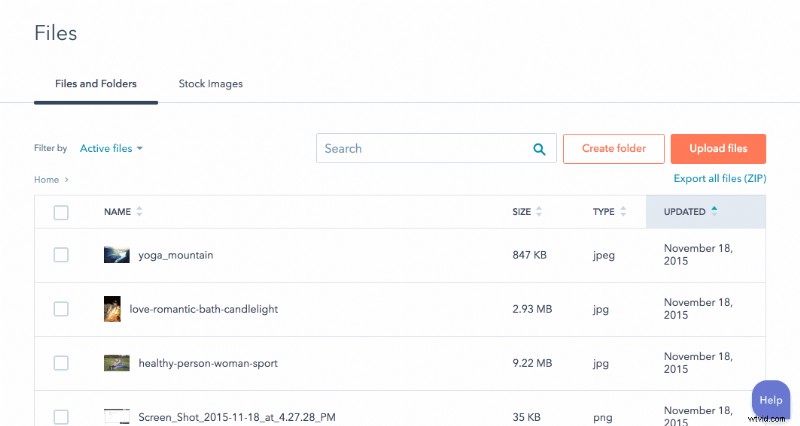Click the search magnifier icon
Image resolution: width=800 pixels, height=426 pixels.
(x=540, y=149)
